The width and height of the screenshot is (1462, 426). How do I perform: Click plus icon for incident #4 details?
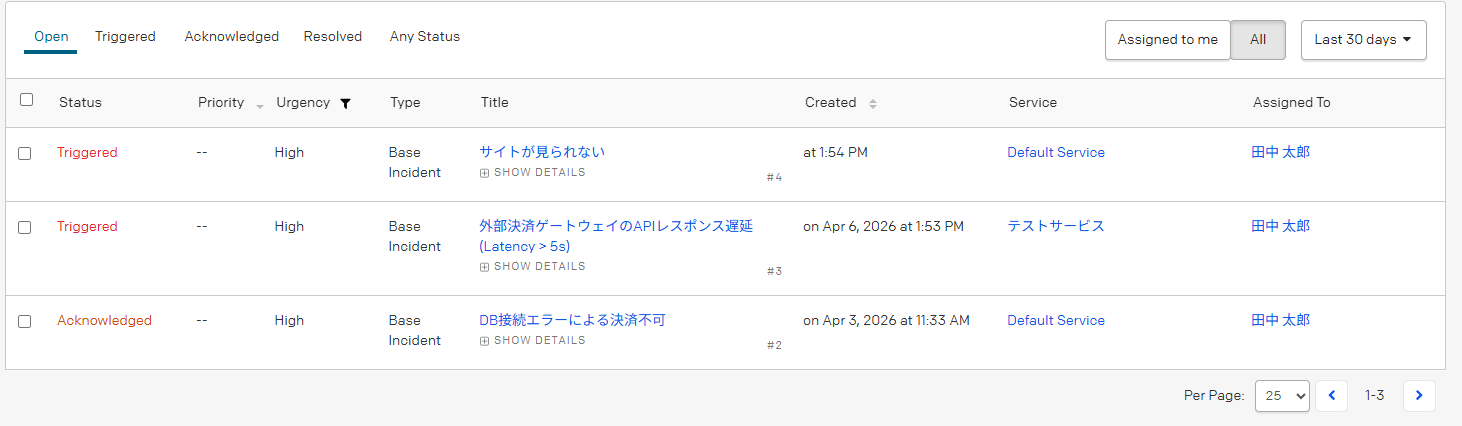point(485,173)
